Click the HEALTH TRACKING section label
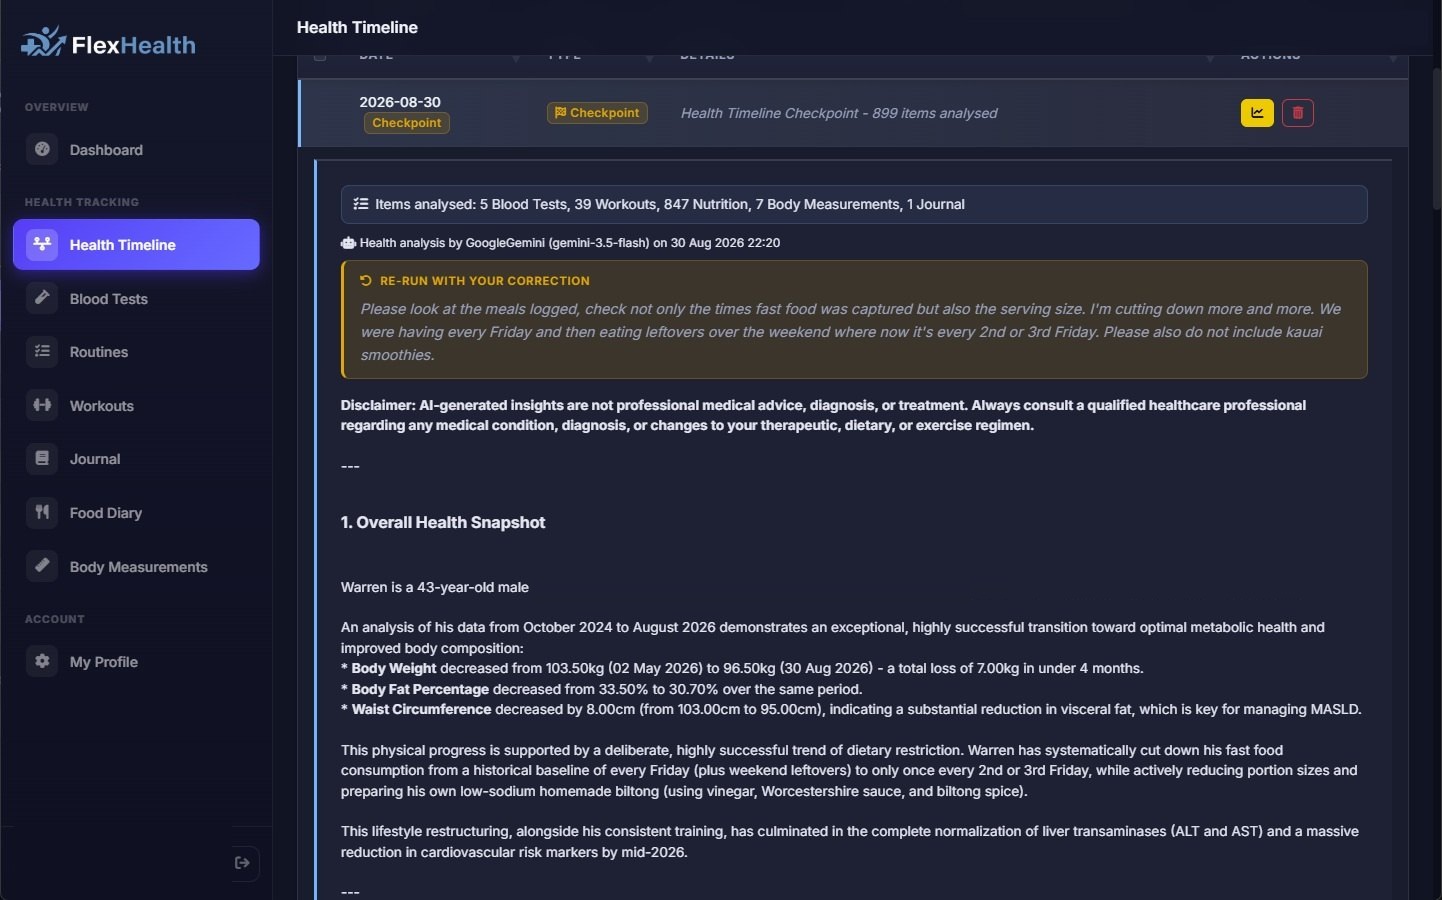The height and width of the screenshot is (900, 1442). tap(82, 202)
